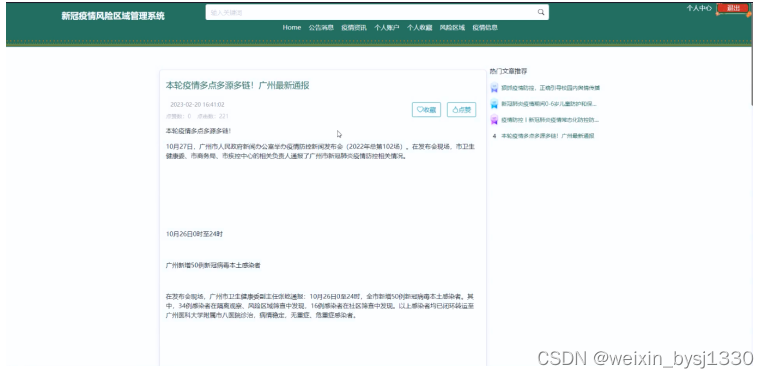Click the first-place medal icon in hot articles
769x378 pixels.
(494, 88)
